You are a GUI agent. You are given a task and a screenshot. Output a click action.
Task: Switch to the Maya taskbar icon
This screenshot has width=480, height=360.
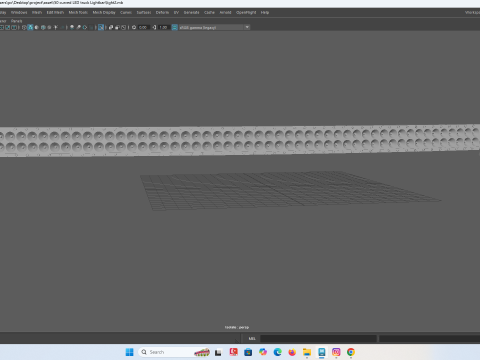pyautogui.click(x=321, y=352)
